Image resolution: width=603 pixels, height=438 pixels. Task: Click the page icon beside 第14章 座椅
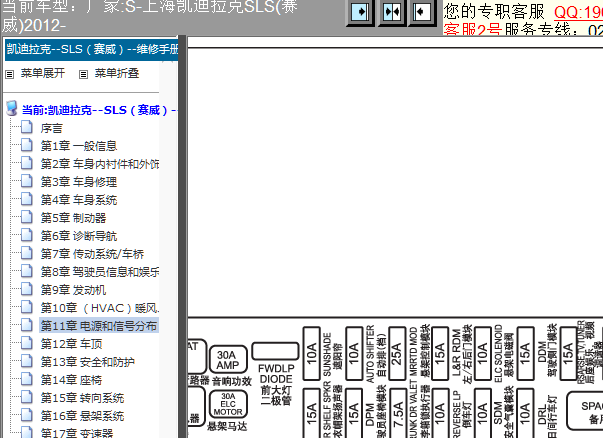click(x=27, y=379)
